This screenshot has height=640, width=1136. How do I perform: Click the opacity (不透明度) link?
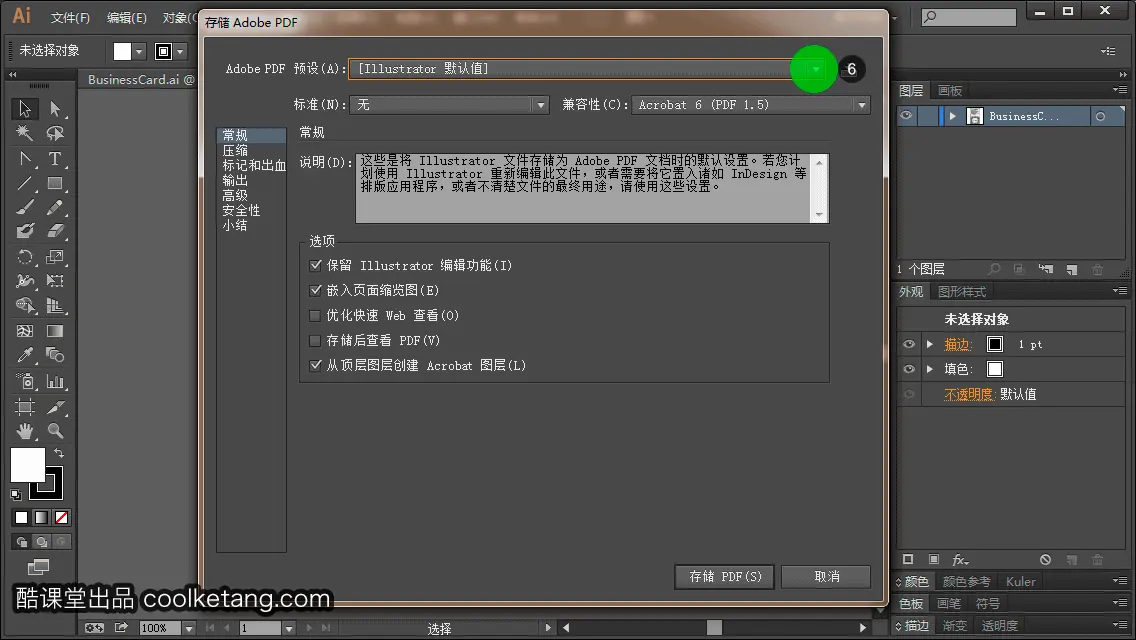point(968,394)
